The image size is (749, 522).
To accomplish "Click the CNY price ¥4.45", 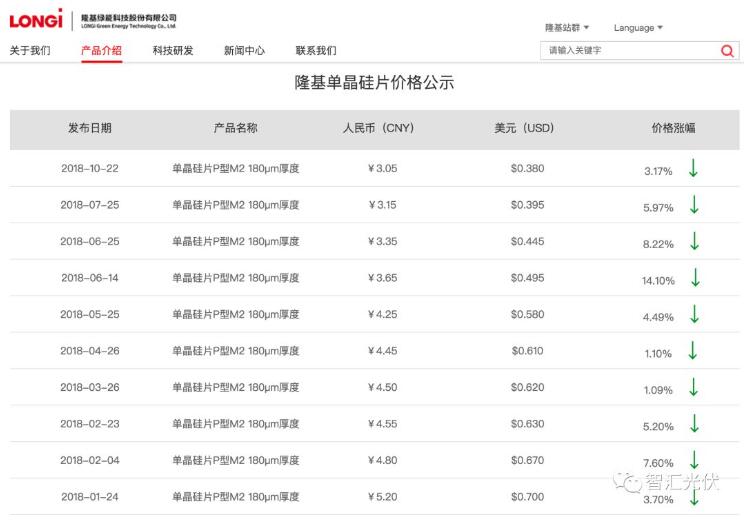I will 383,351.
